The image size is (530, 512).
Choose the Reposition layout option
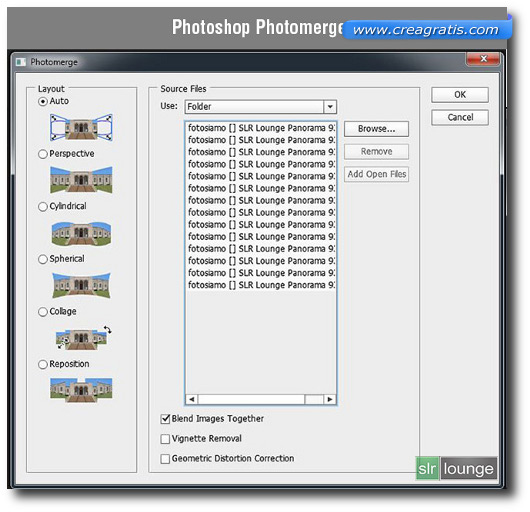43,364
